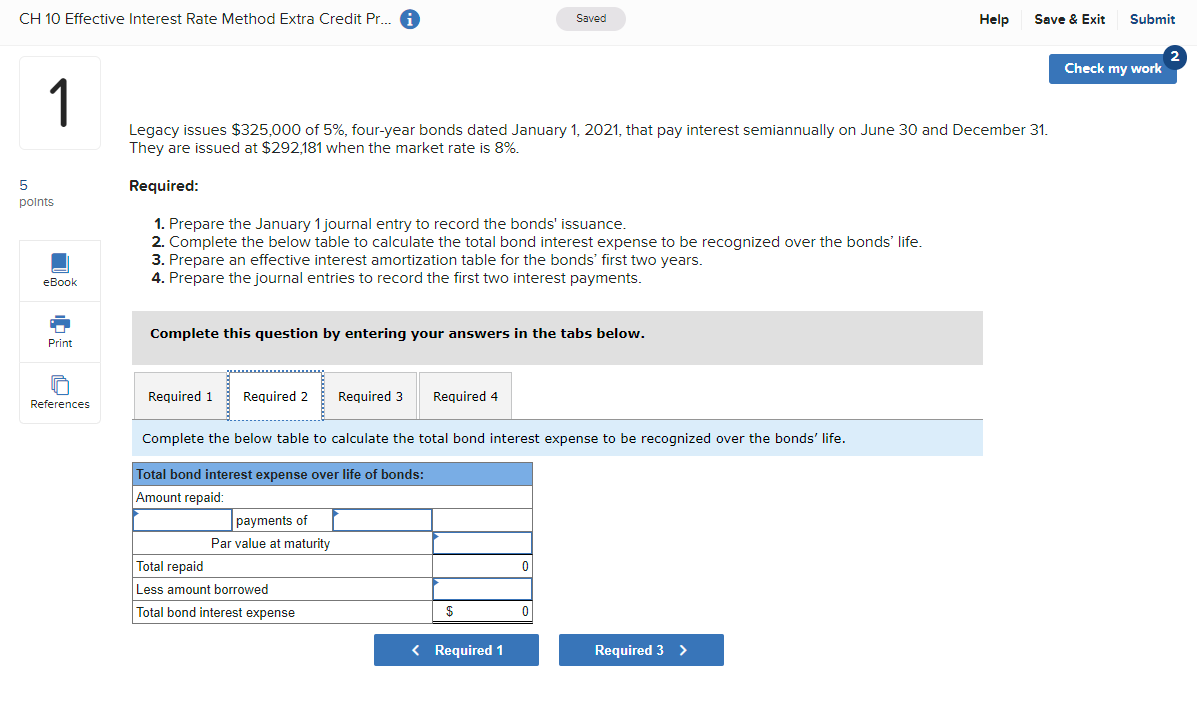Click Save & Exit

coord(1069,19)
